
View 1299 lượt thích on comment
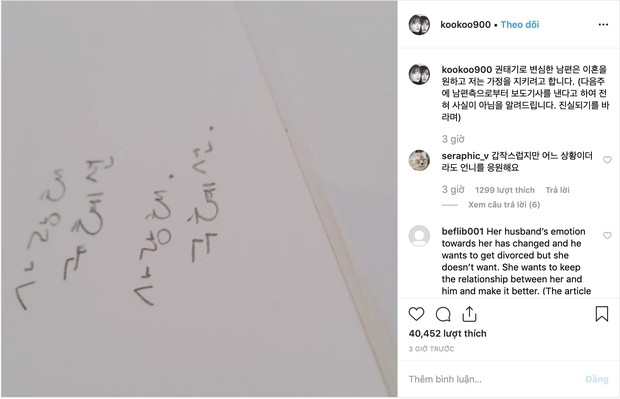505,190
